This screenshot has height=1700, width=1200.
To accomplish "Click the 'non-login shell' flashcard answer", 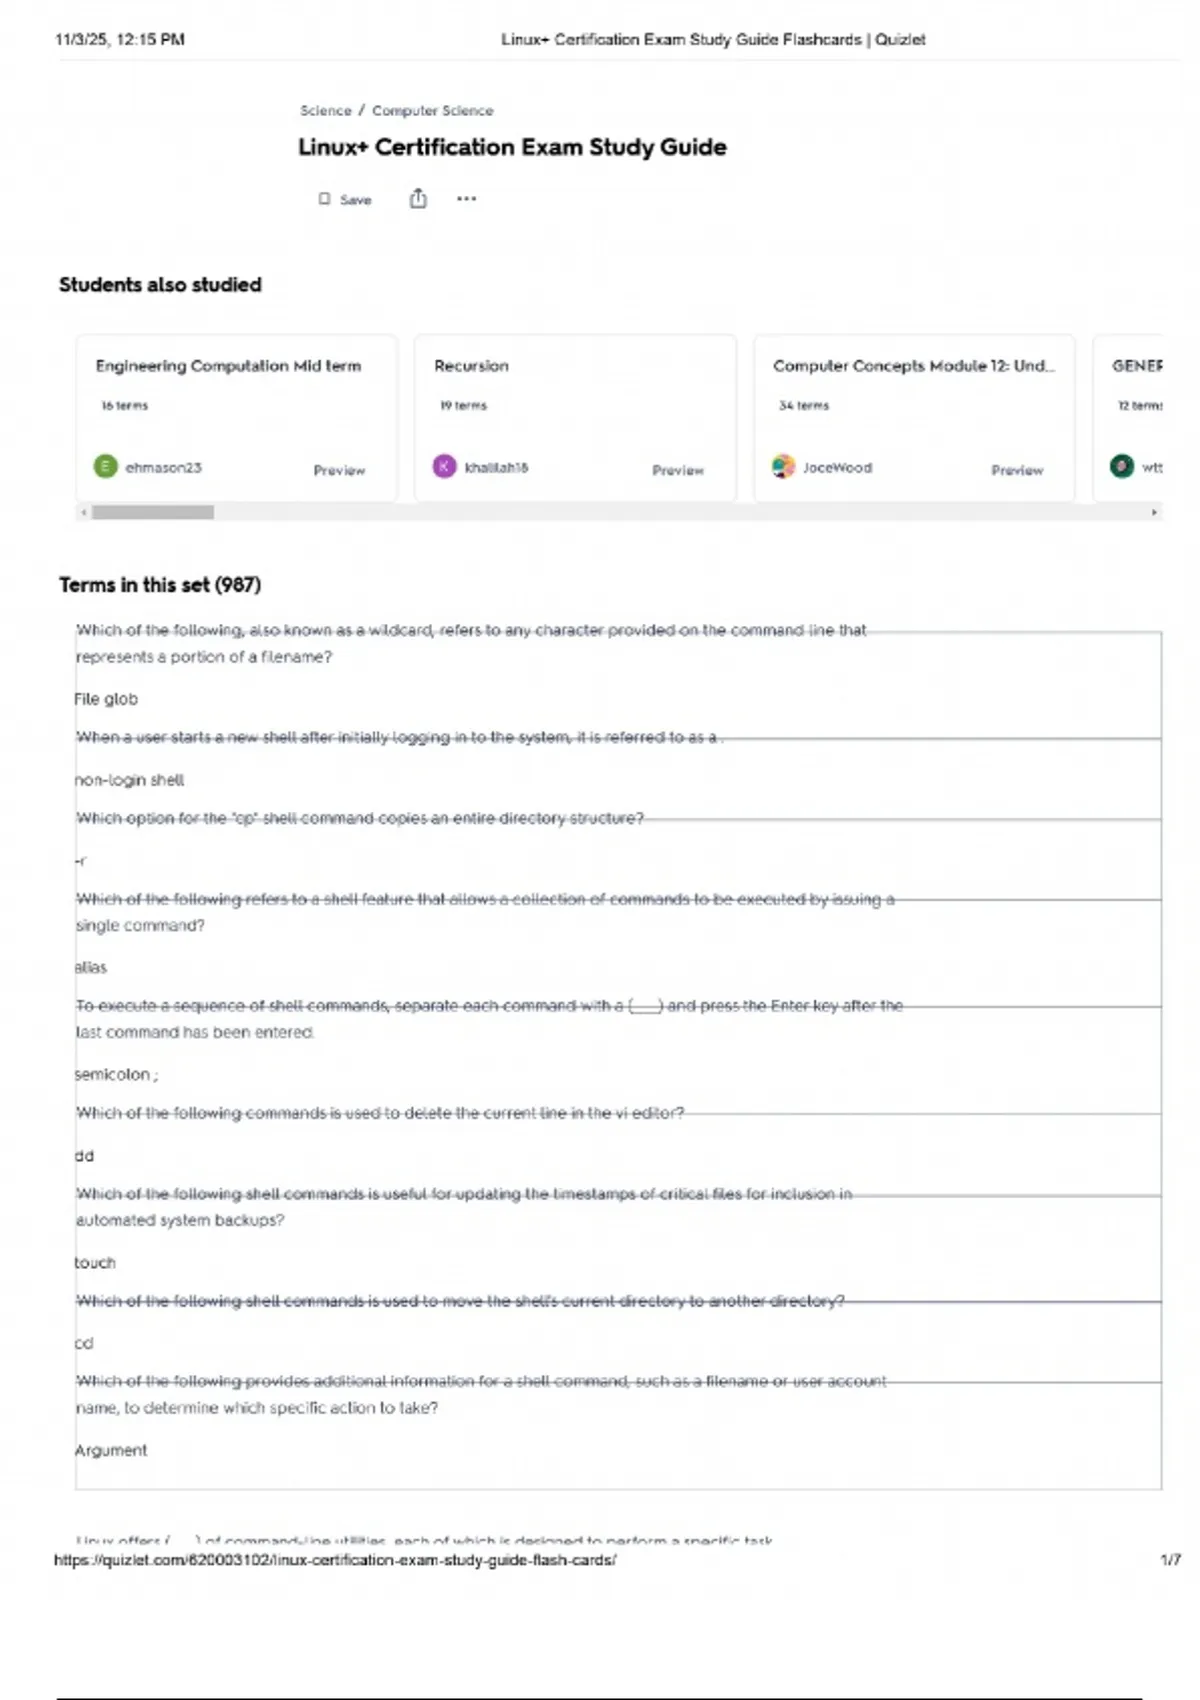I will [x=129, y=780].
